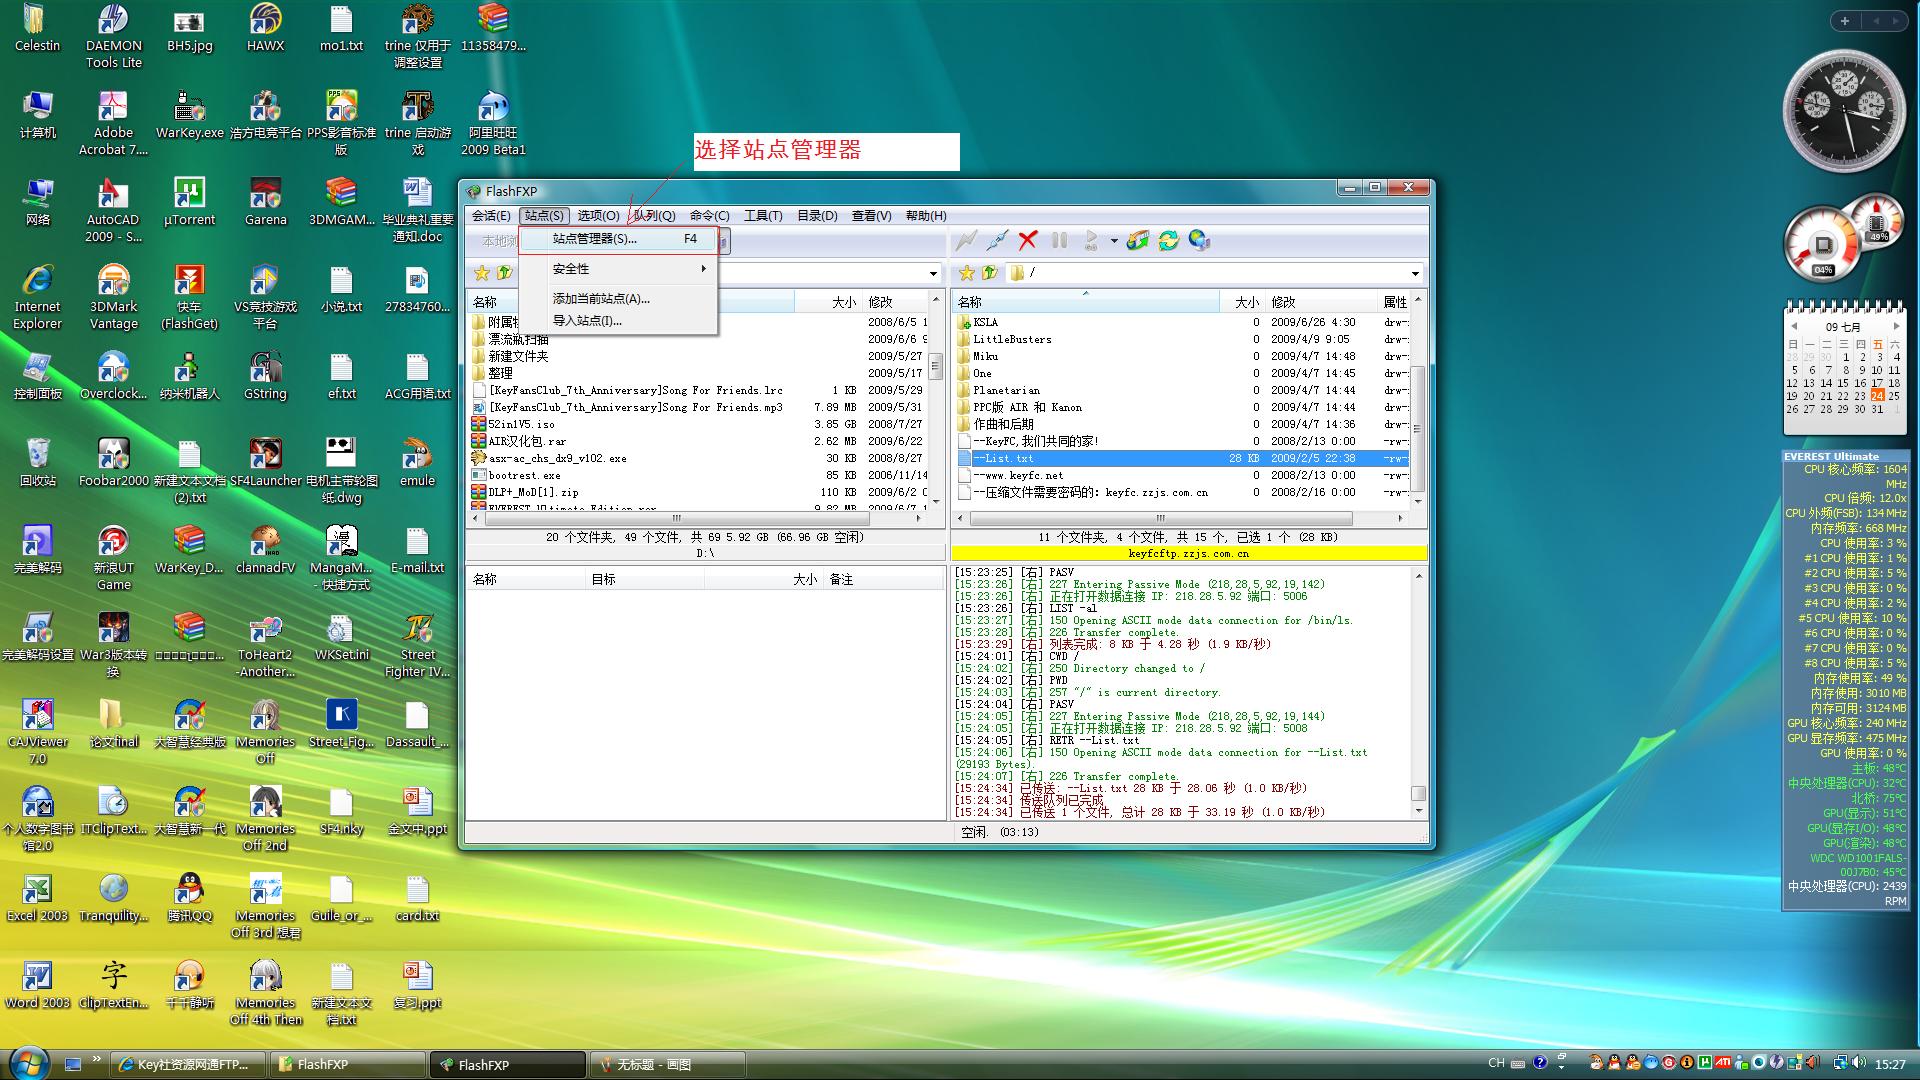Click the Disconnect plug icon

[x=997, y=241]
